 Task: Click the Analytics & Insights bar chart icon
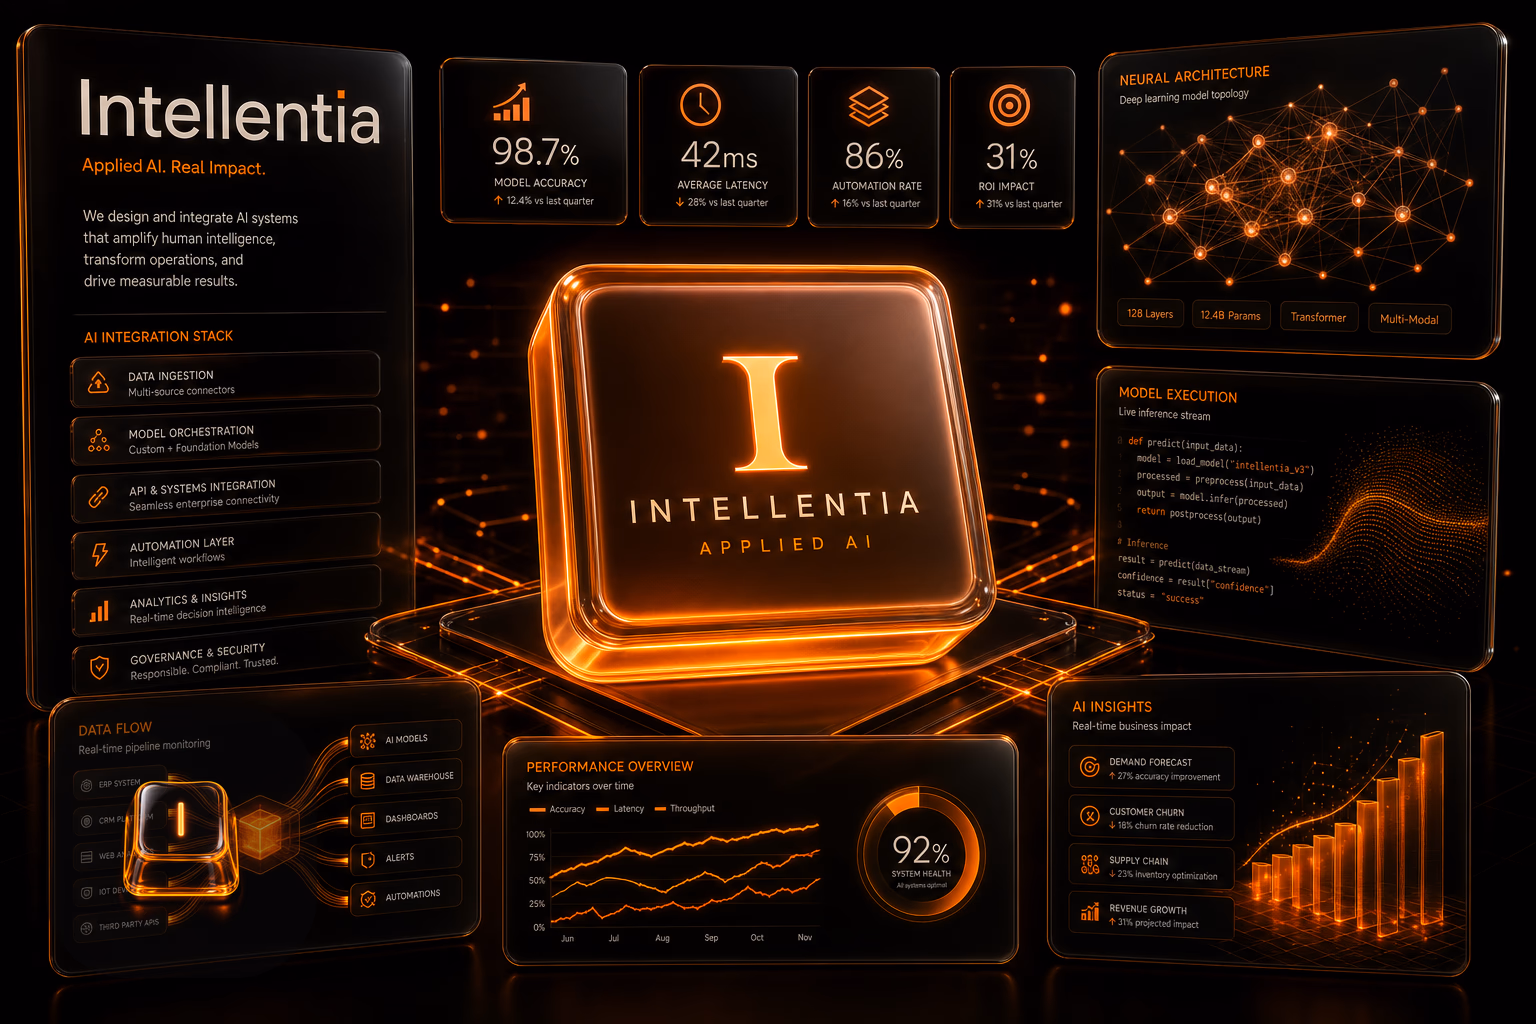tap(99, 611)
